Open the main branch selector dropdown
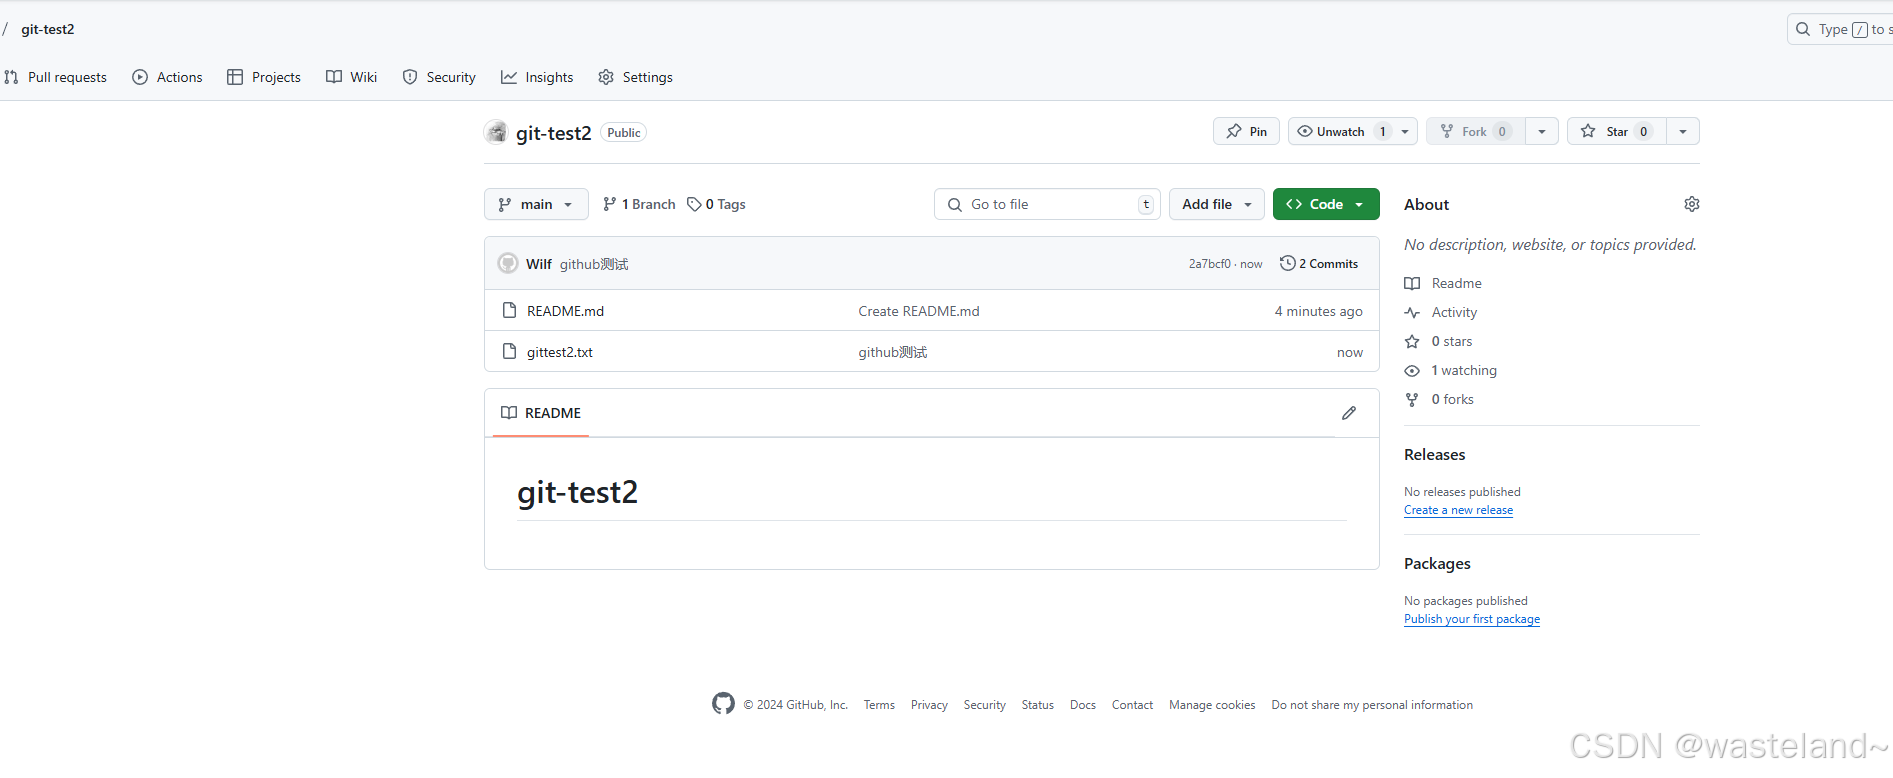 (x=536, y=204)
